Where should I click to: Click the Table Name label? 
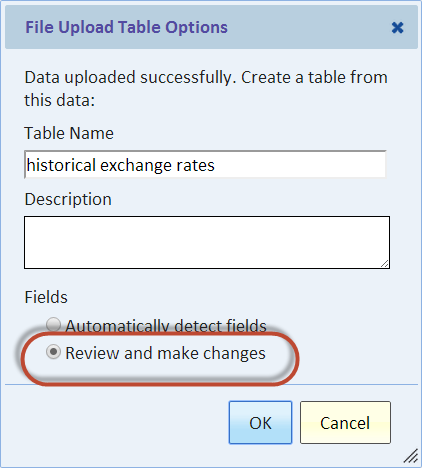pos(69,133)
